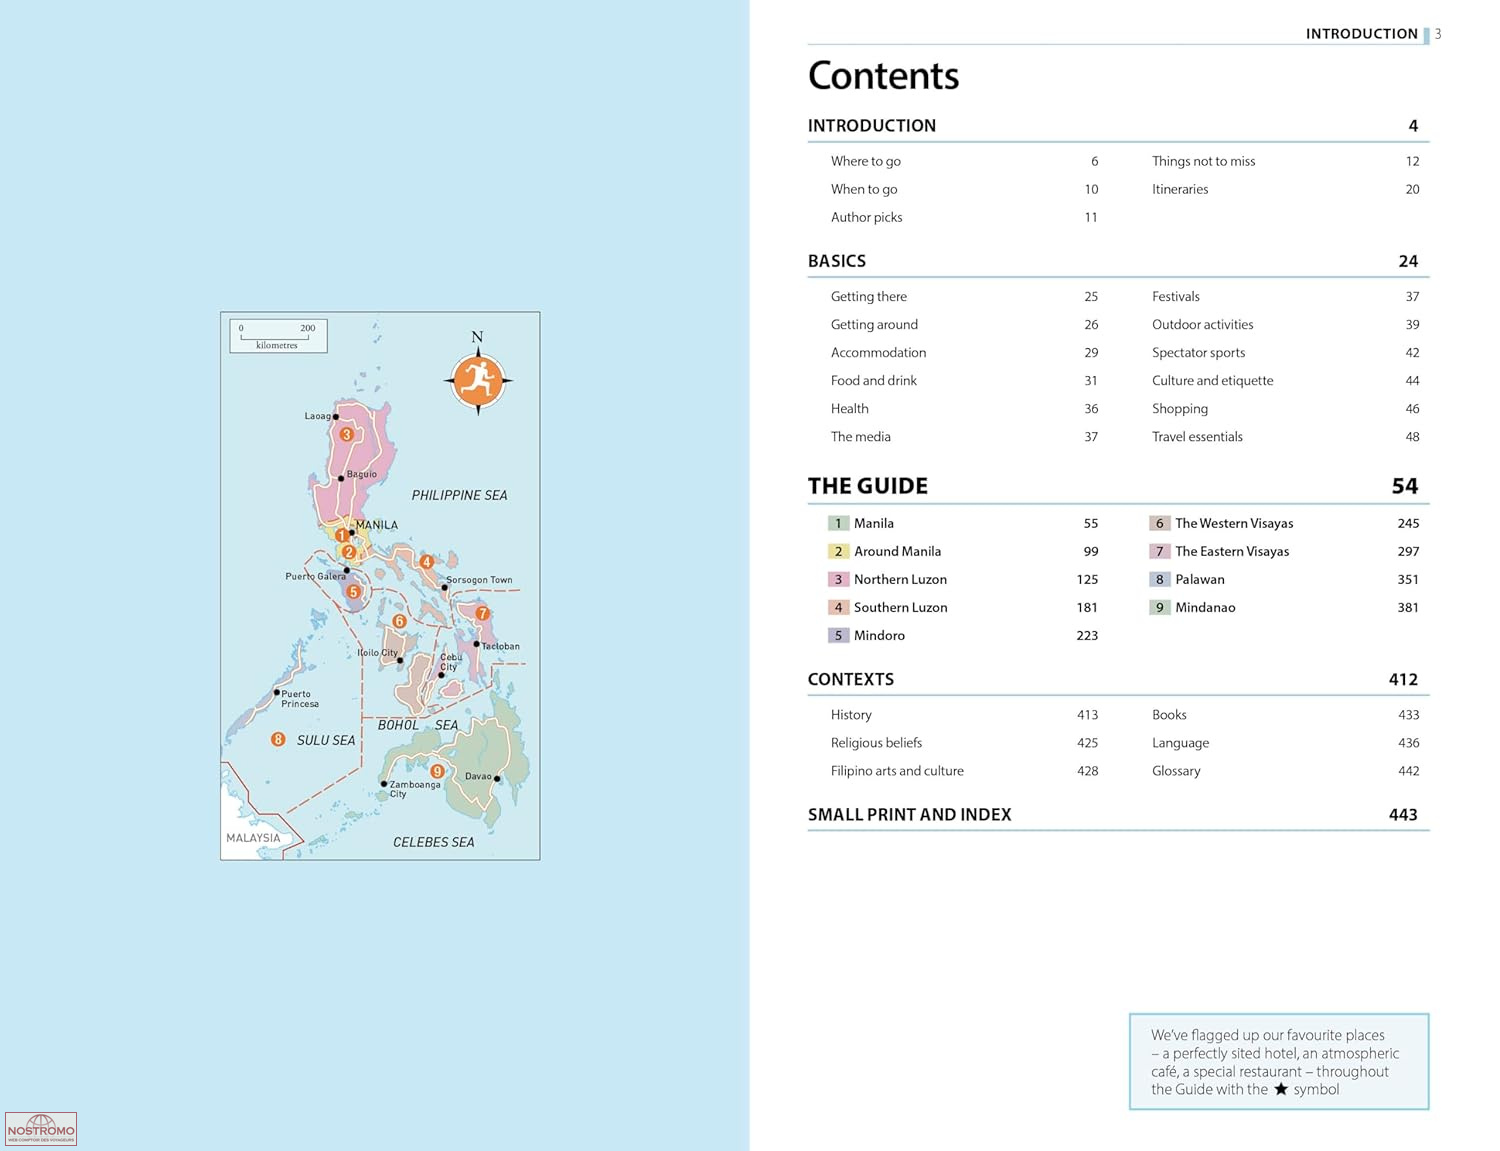Click map marker 7 above Tacloban
Viewport: 1500px width, 1151px height.
pos(482,613)
